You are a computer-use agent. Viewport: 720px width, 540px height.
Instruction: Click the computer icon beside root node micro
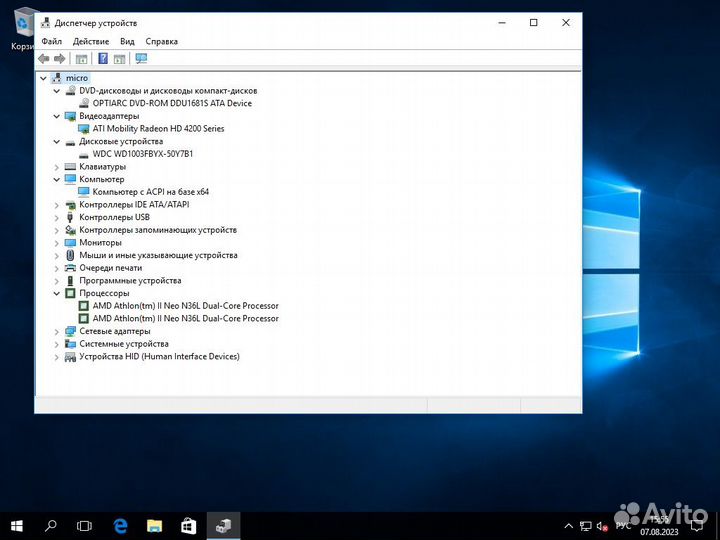(x=56, y=78)
